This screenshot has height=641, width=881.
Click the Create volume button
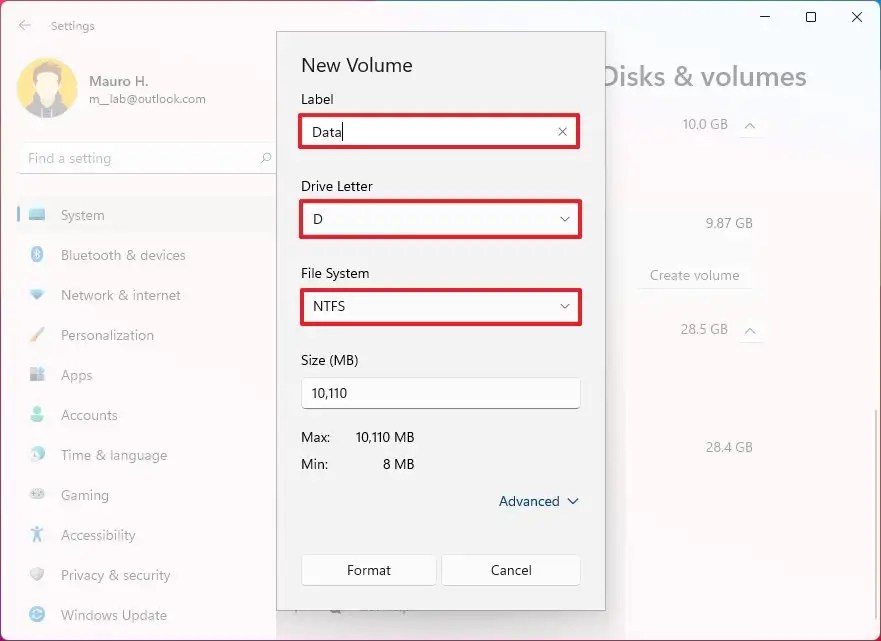click(x=695, y=275)
